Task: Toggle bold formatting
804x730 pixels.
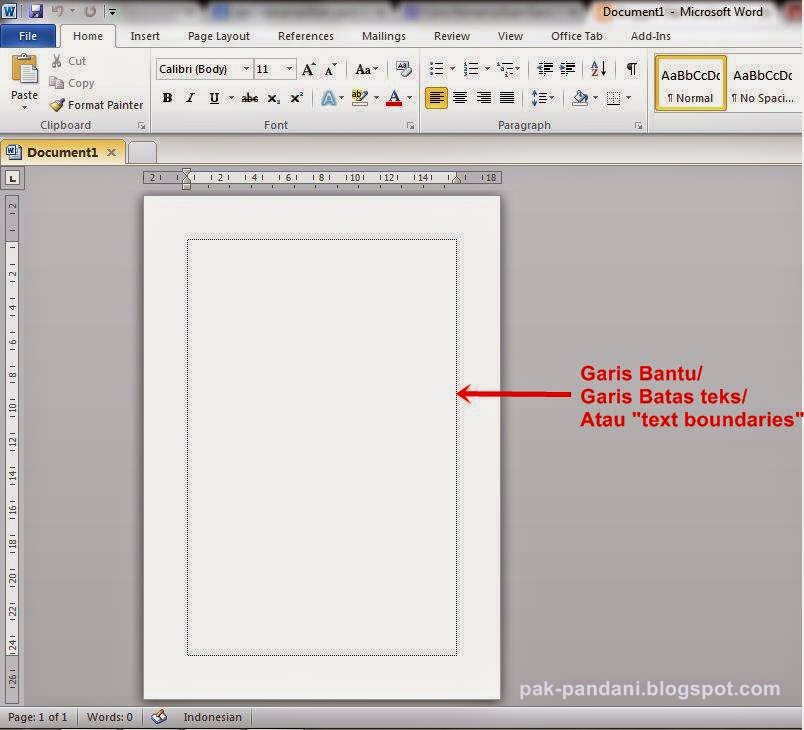Action: 167,98
